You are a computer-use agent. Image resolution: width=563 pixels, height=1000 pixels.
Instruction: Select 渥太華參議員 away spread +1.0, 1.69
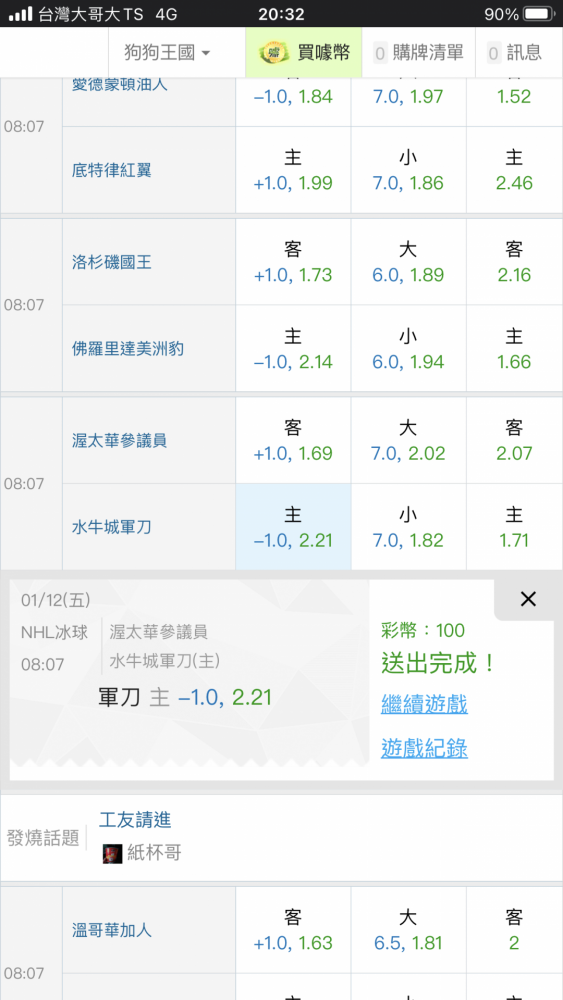[x=293, y=440]
